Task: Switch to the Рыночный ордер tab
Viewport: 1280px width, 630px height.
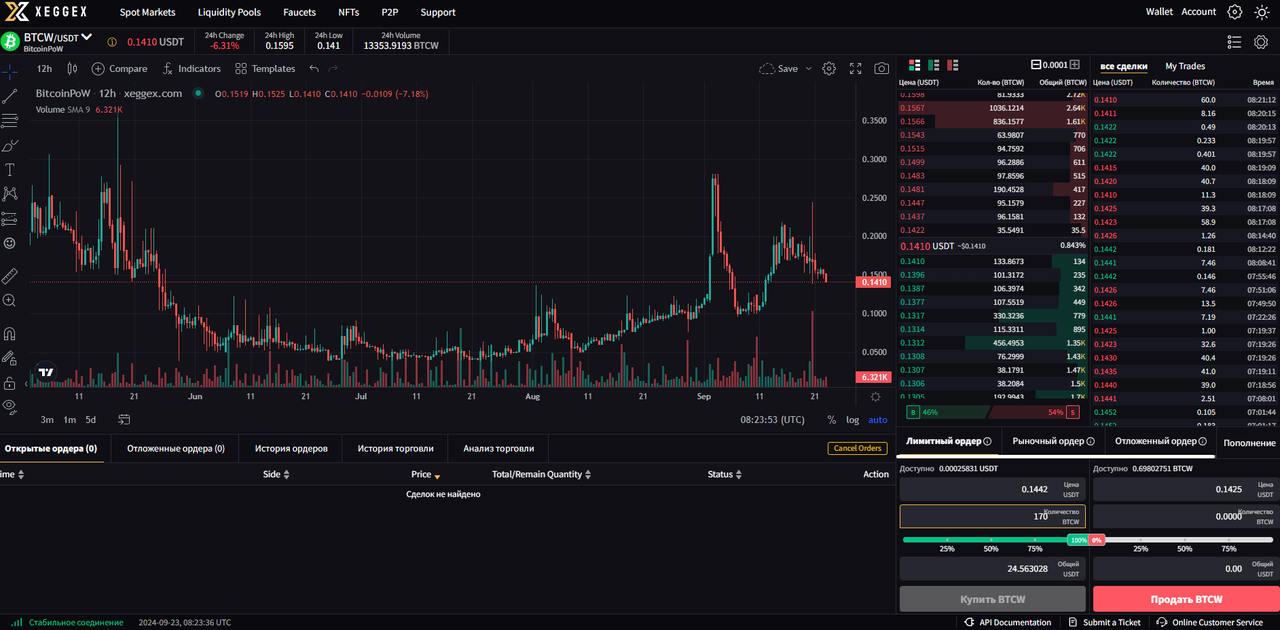Action: pos(1053,441)
